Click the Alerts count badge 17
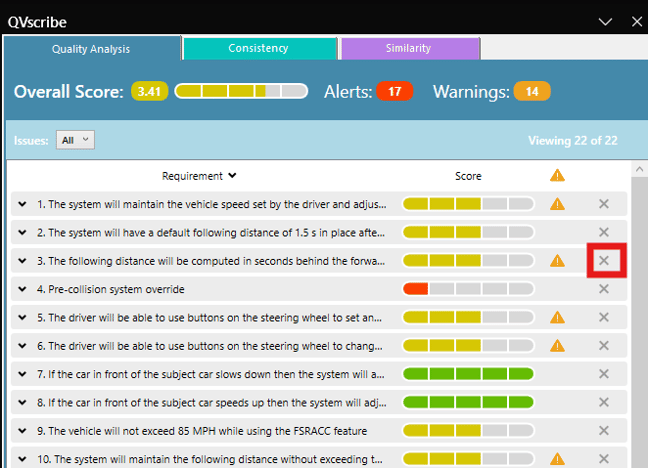648x468 pixels. click(395, 91)
